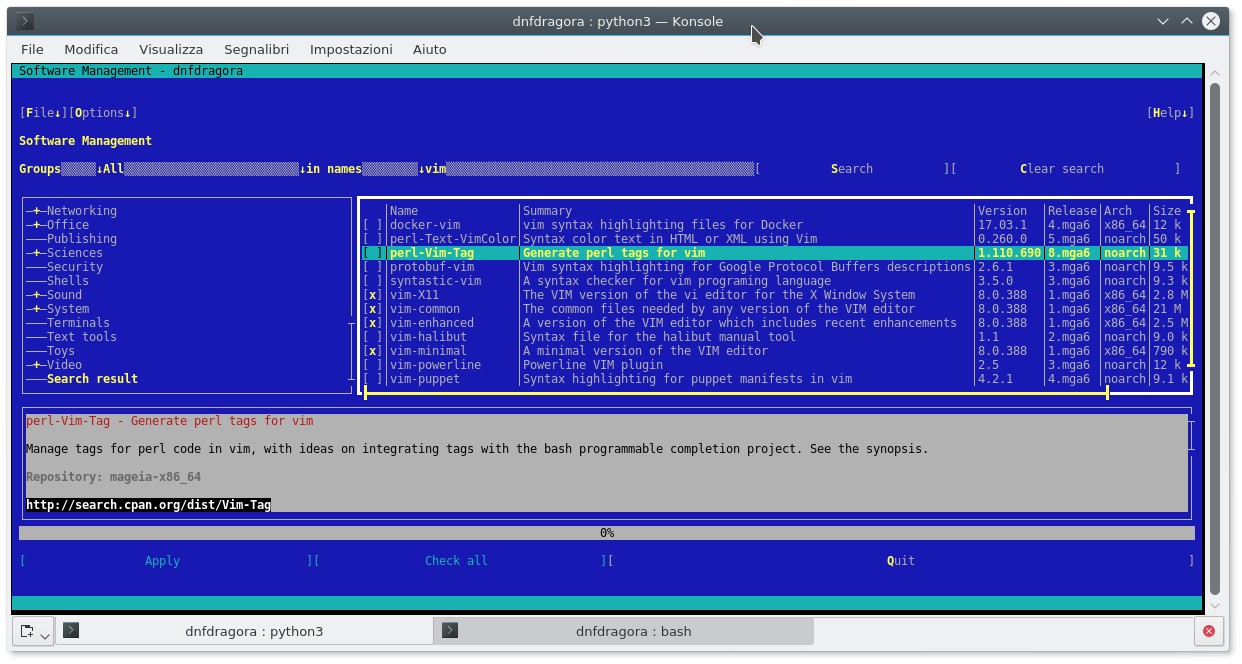Check the syntastic-vim package checkbox
The image size is (1242, 664).
coord(372,281)
